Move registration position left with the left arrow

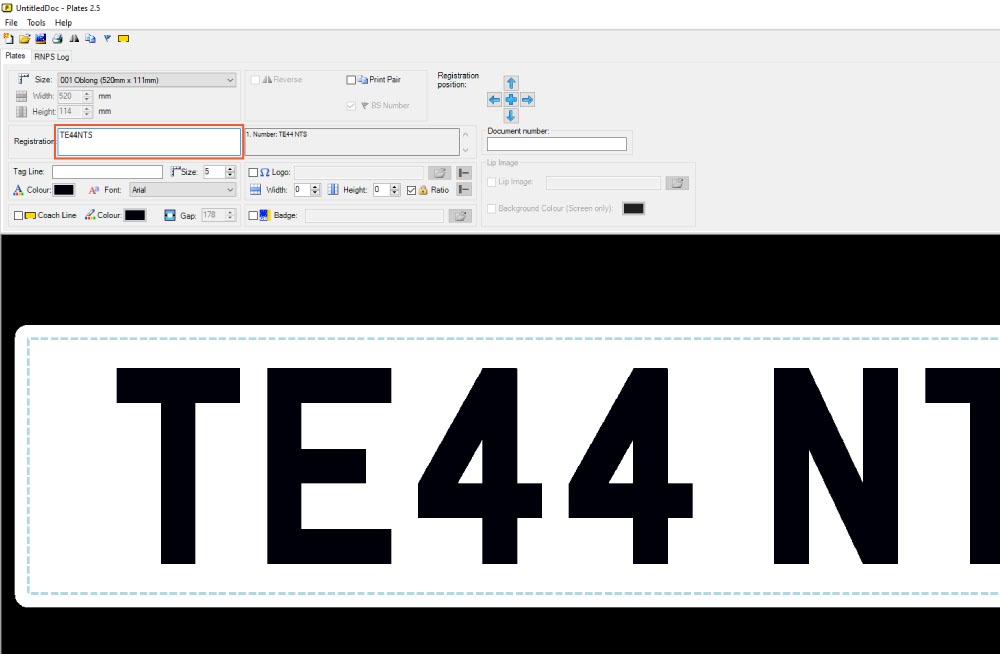point(494,100)
